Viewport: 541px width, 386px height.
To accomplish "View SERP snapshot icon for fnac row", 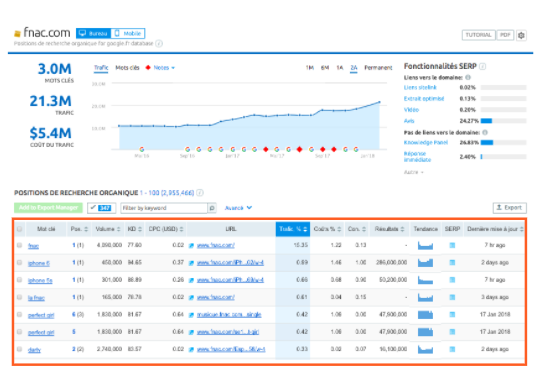I will [452, 245].
